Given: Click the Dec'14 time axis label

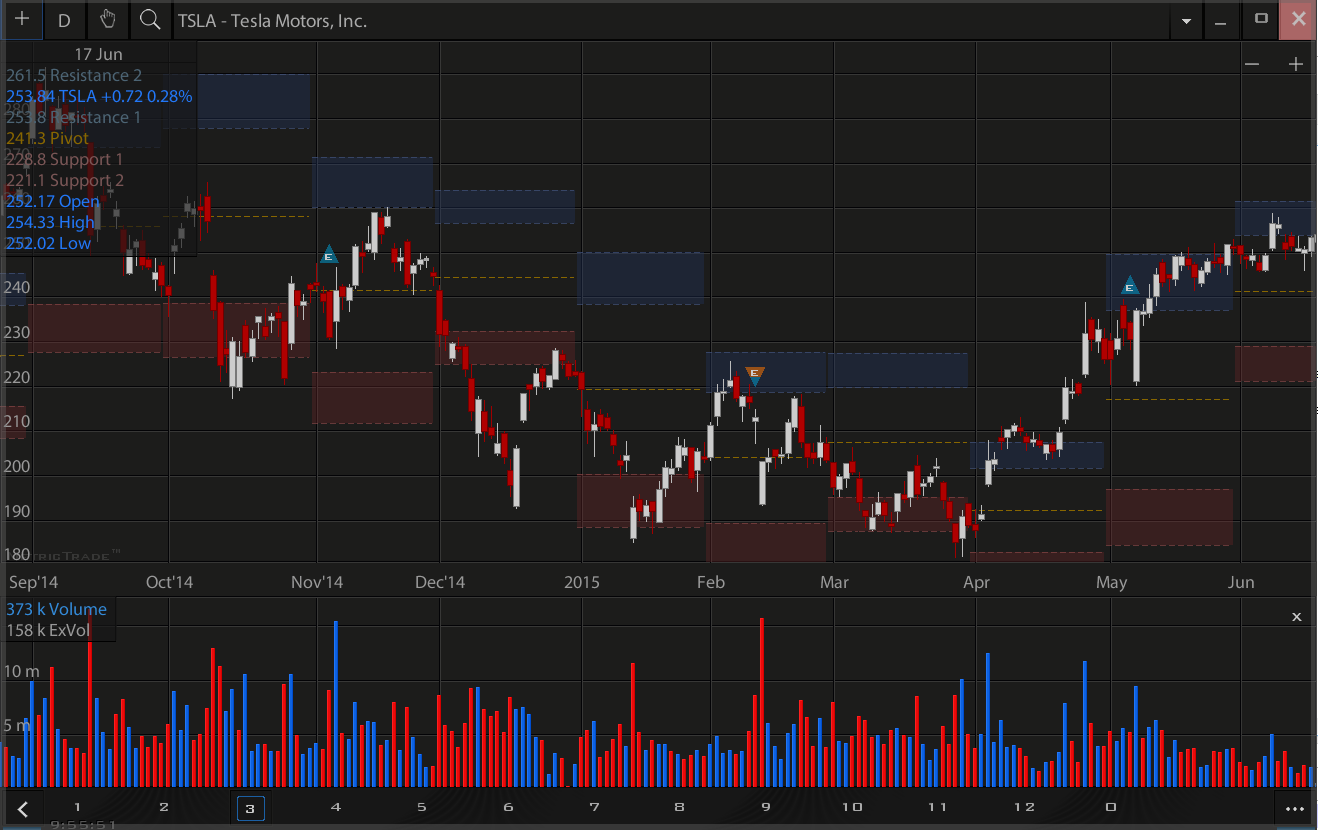Looking at the screenshot, I should pos(440,582).
